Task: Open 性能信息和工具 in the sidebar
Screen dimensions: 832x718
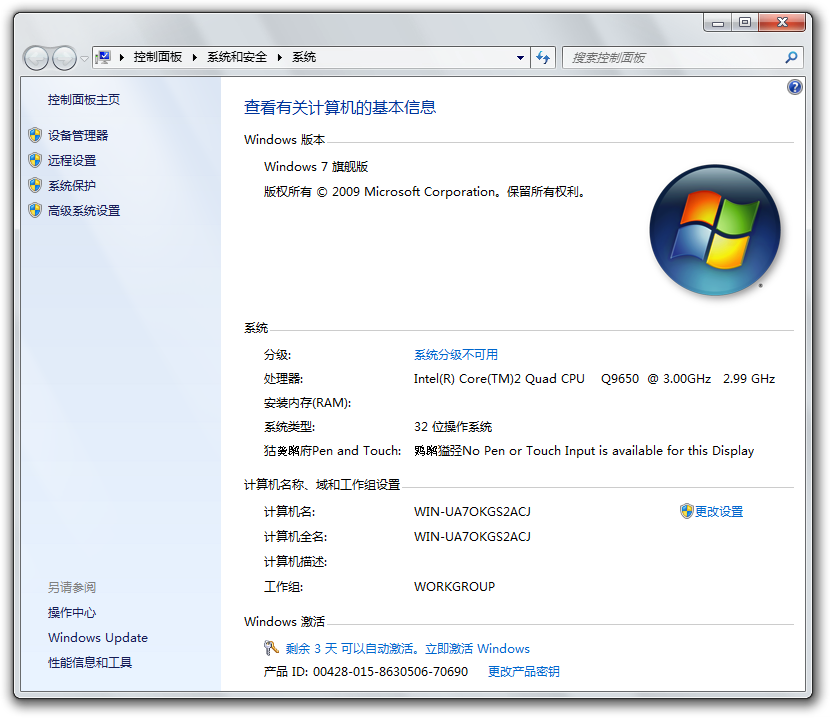Action: [90, 663]
